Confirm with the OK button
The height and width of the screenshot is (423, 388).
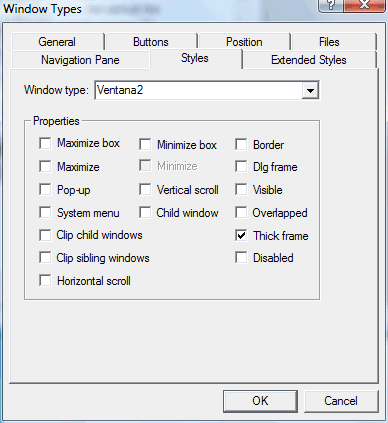pyautogui.click(x=260, y=401)
